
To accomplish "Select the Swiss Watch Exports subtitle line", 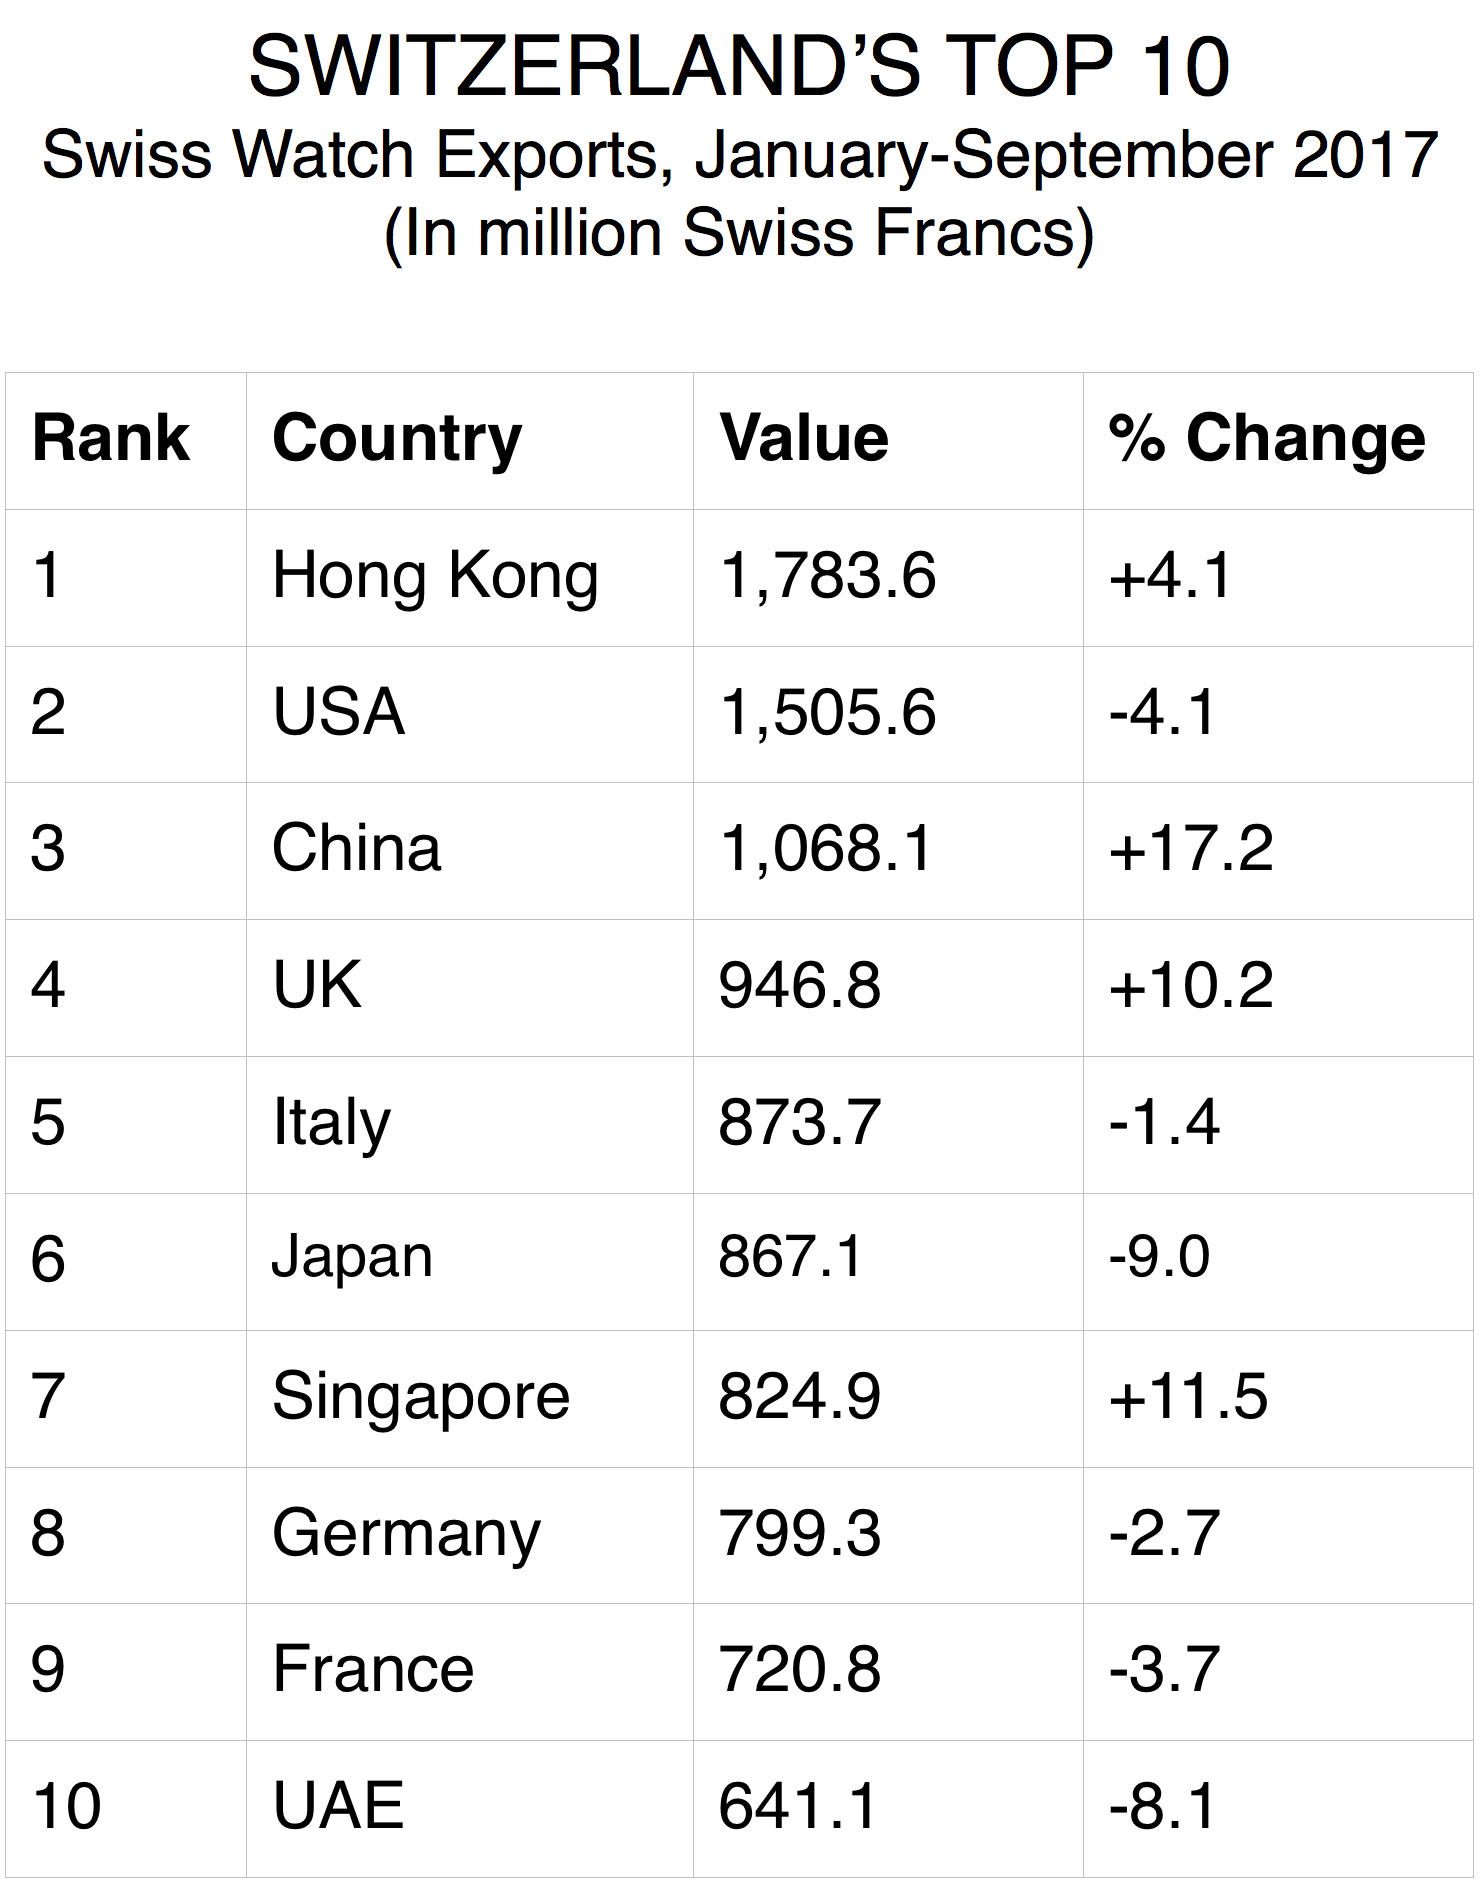I will pyautogui.click(x=739, y=156).
